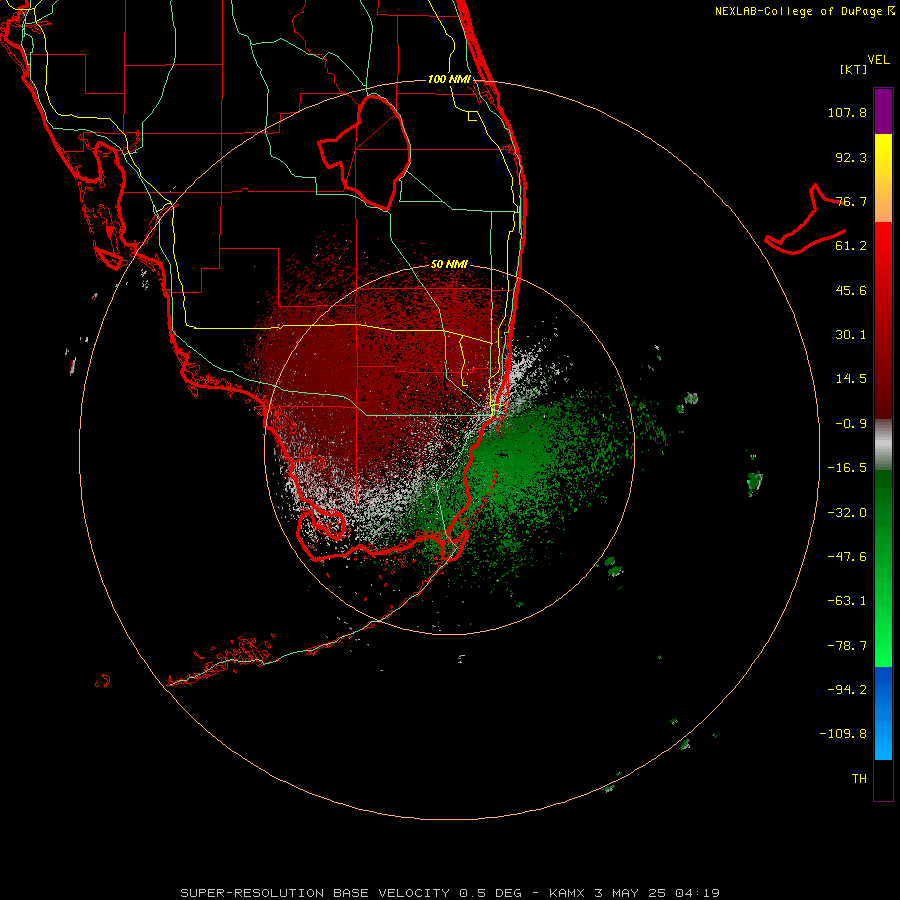Click the -63.1 velocity scale value
The height and width of the screenshot is (900, 900).
coord(847,601)
